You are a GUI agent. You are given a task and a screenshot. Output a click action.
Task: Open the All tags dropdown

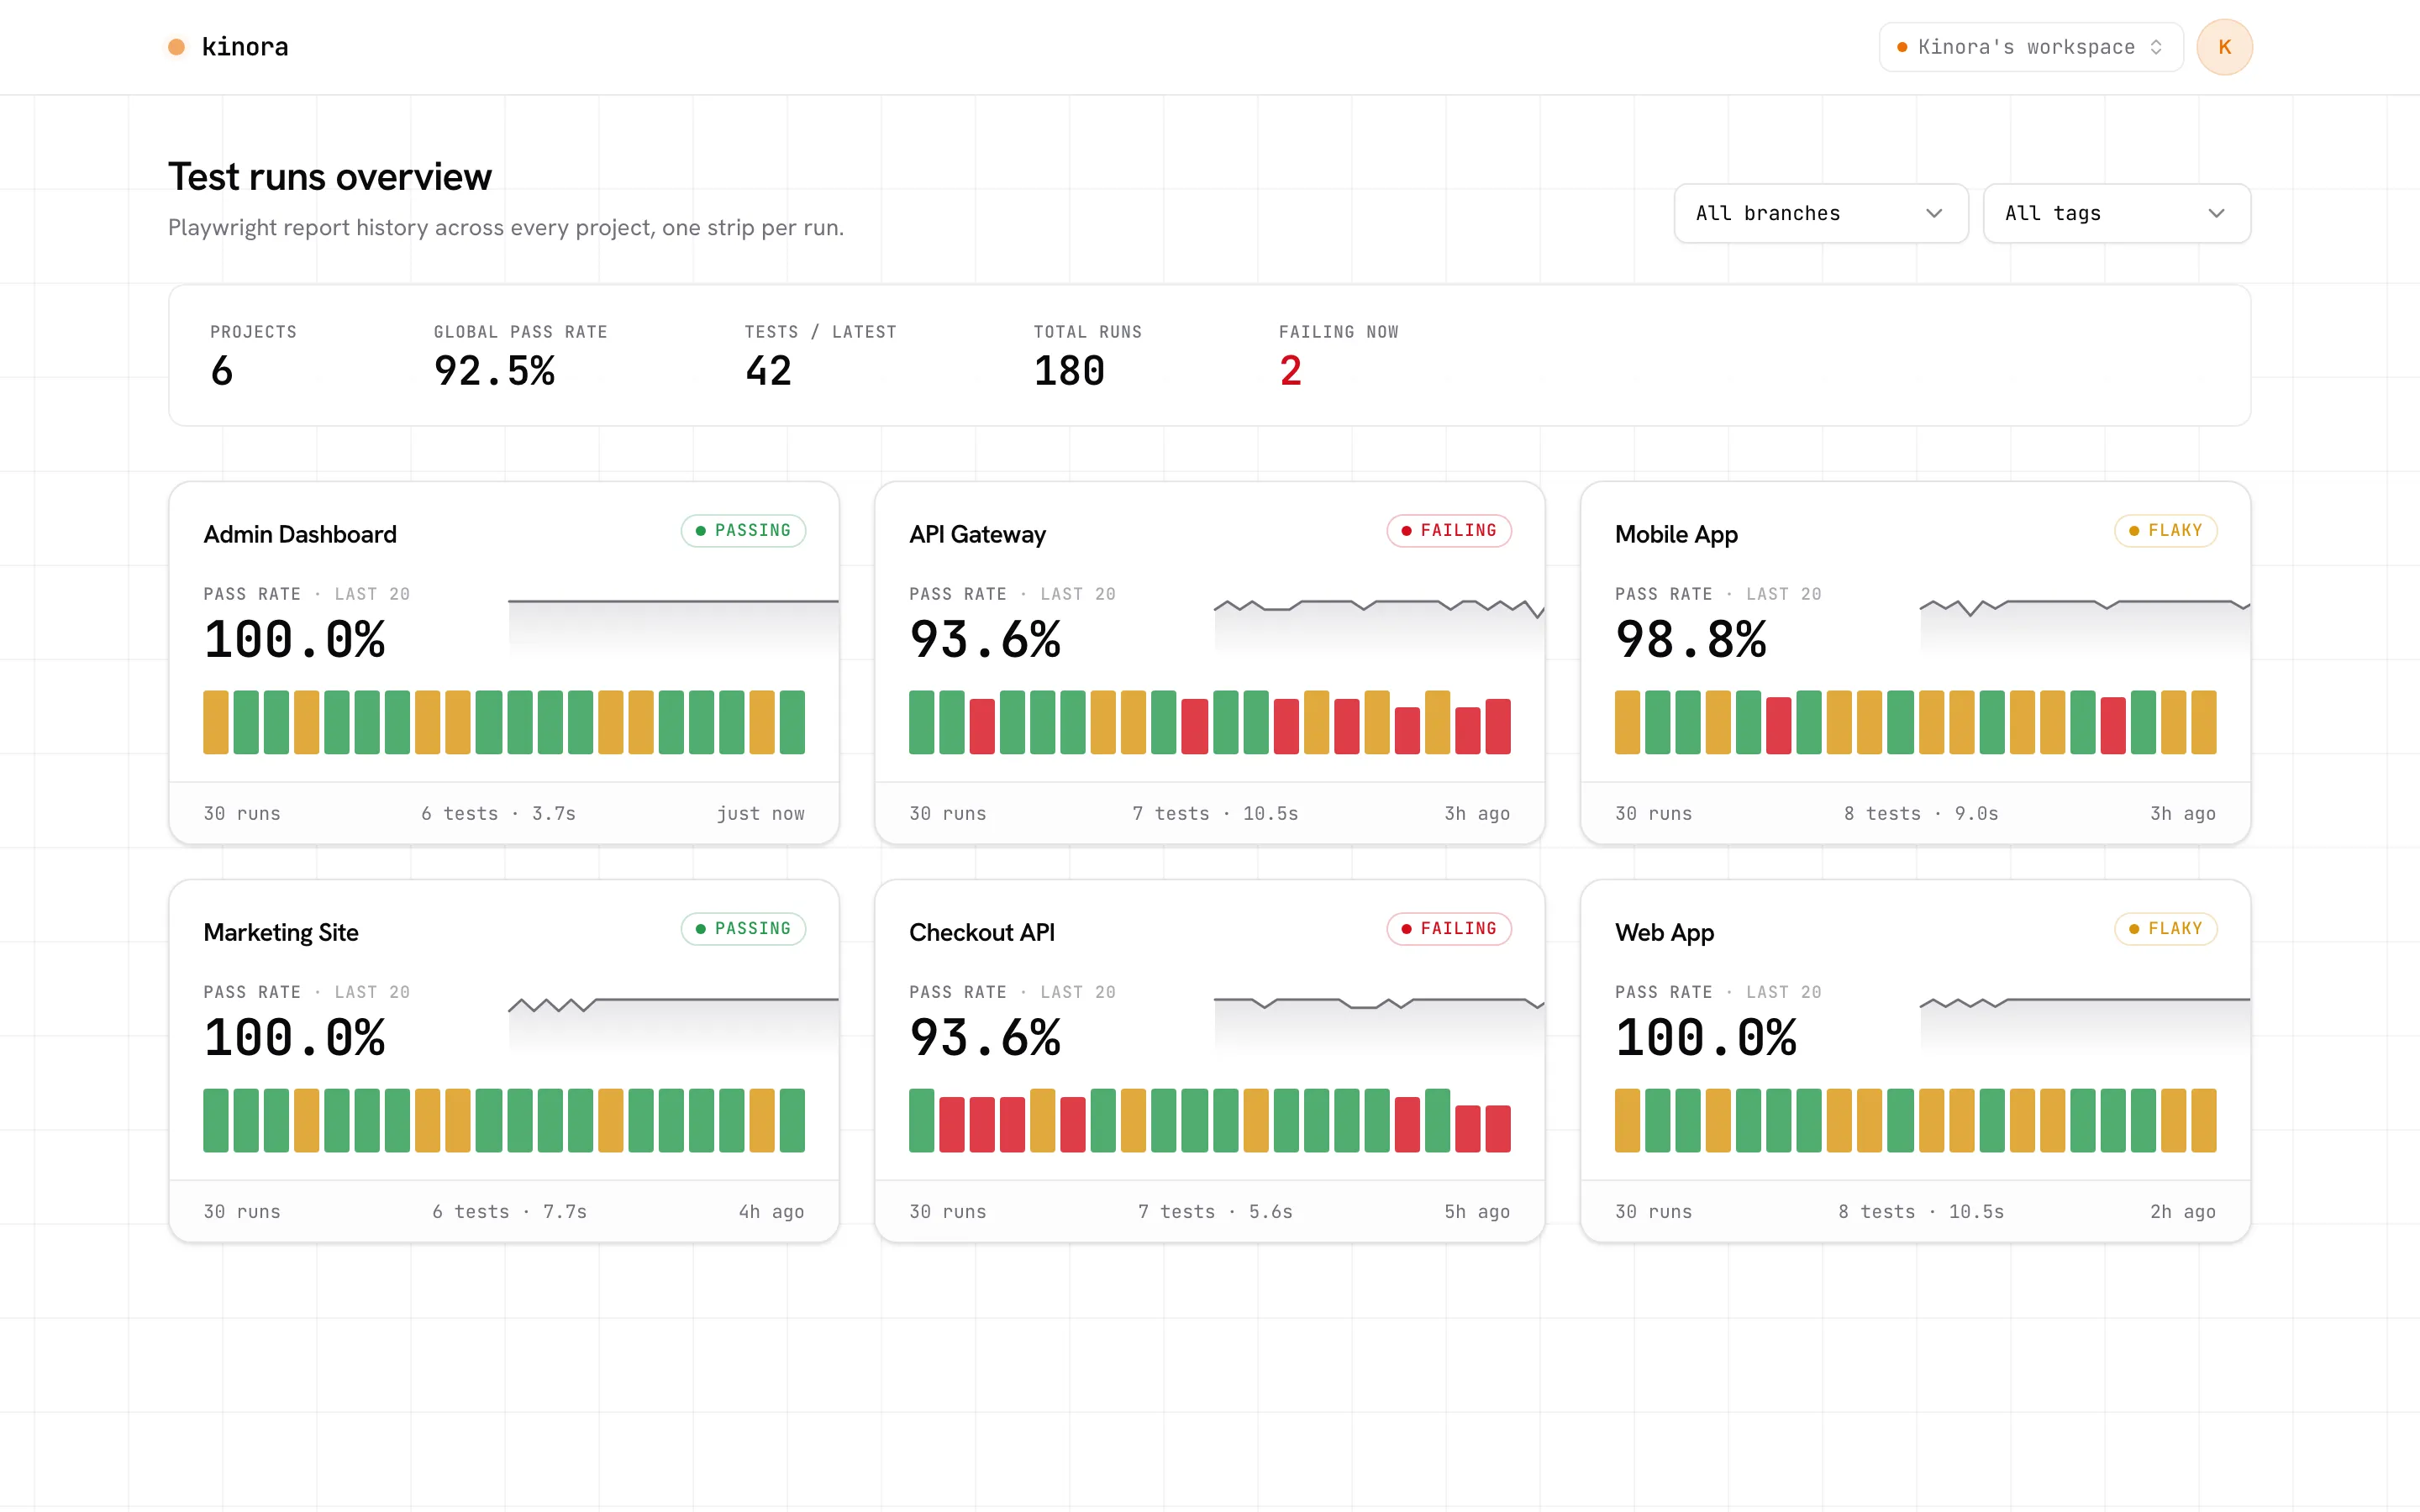[2116, 213]
